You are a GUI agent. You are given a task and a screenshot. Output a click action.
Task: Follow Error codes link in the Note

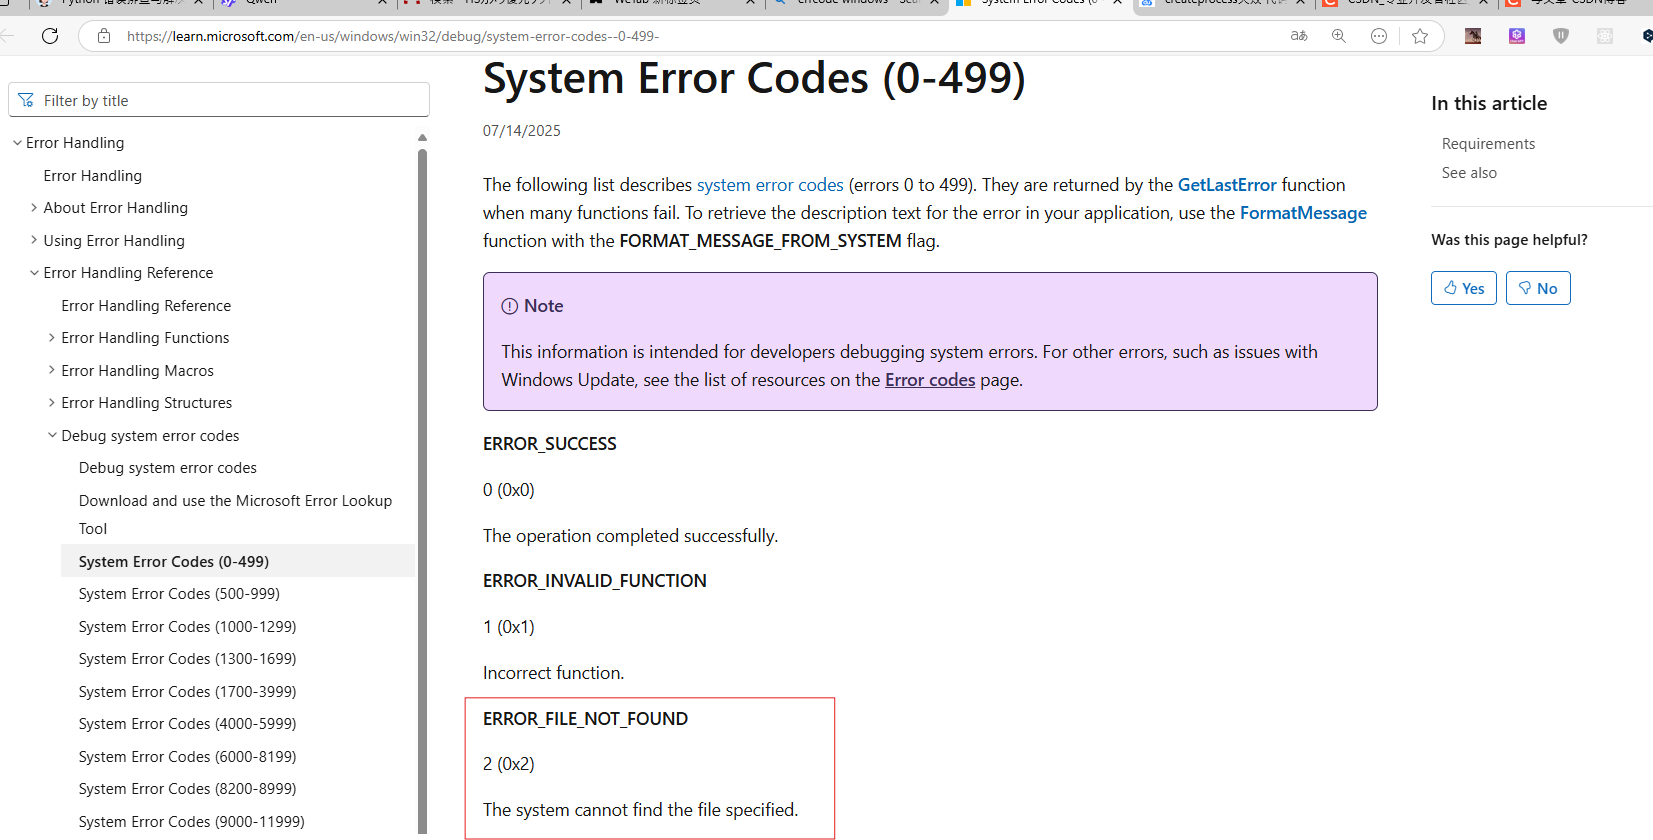coord(930,380)
